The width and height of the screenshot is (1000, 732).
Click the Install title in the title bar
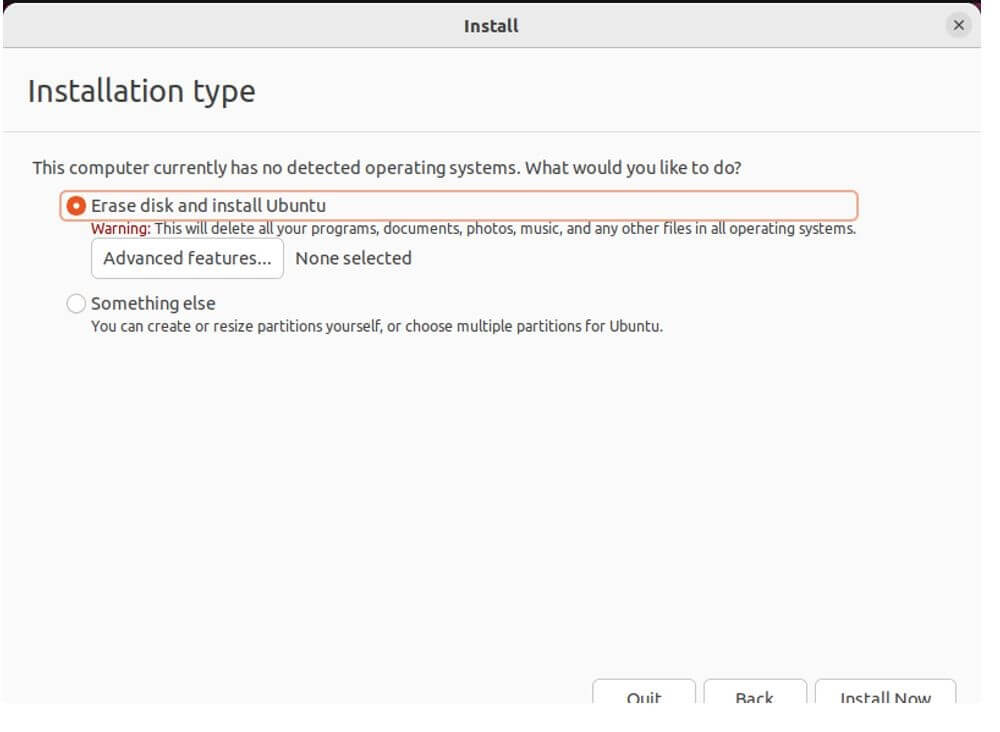click(x=491, y=26)
